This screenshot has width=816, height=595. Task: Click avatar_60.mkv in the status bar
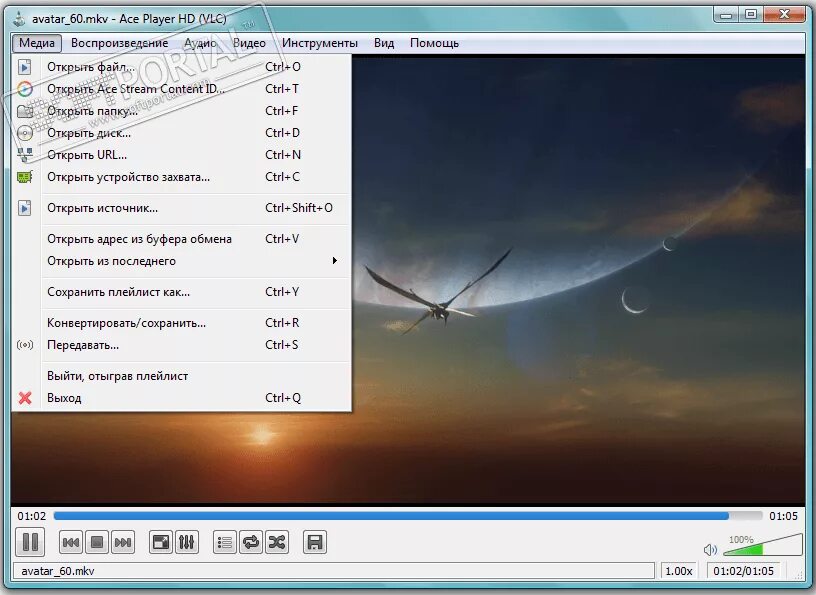(58, 571)
